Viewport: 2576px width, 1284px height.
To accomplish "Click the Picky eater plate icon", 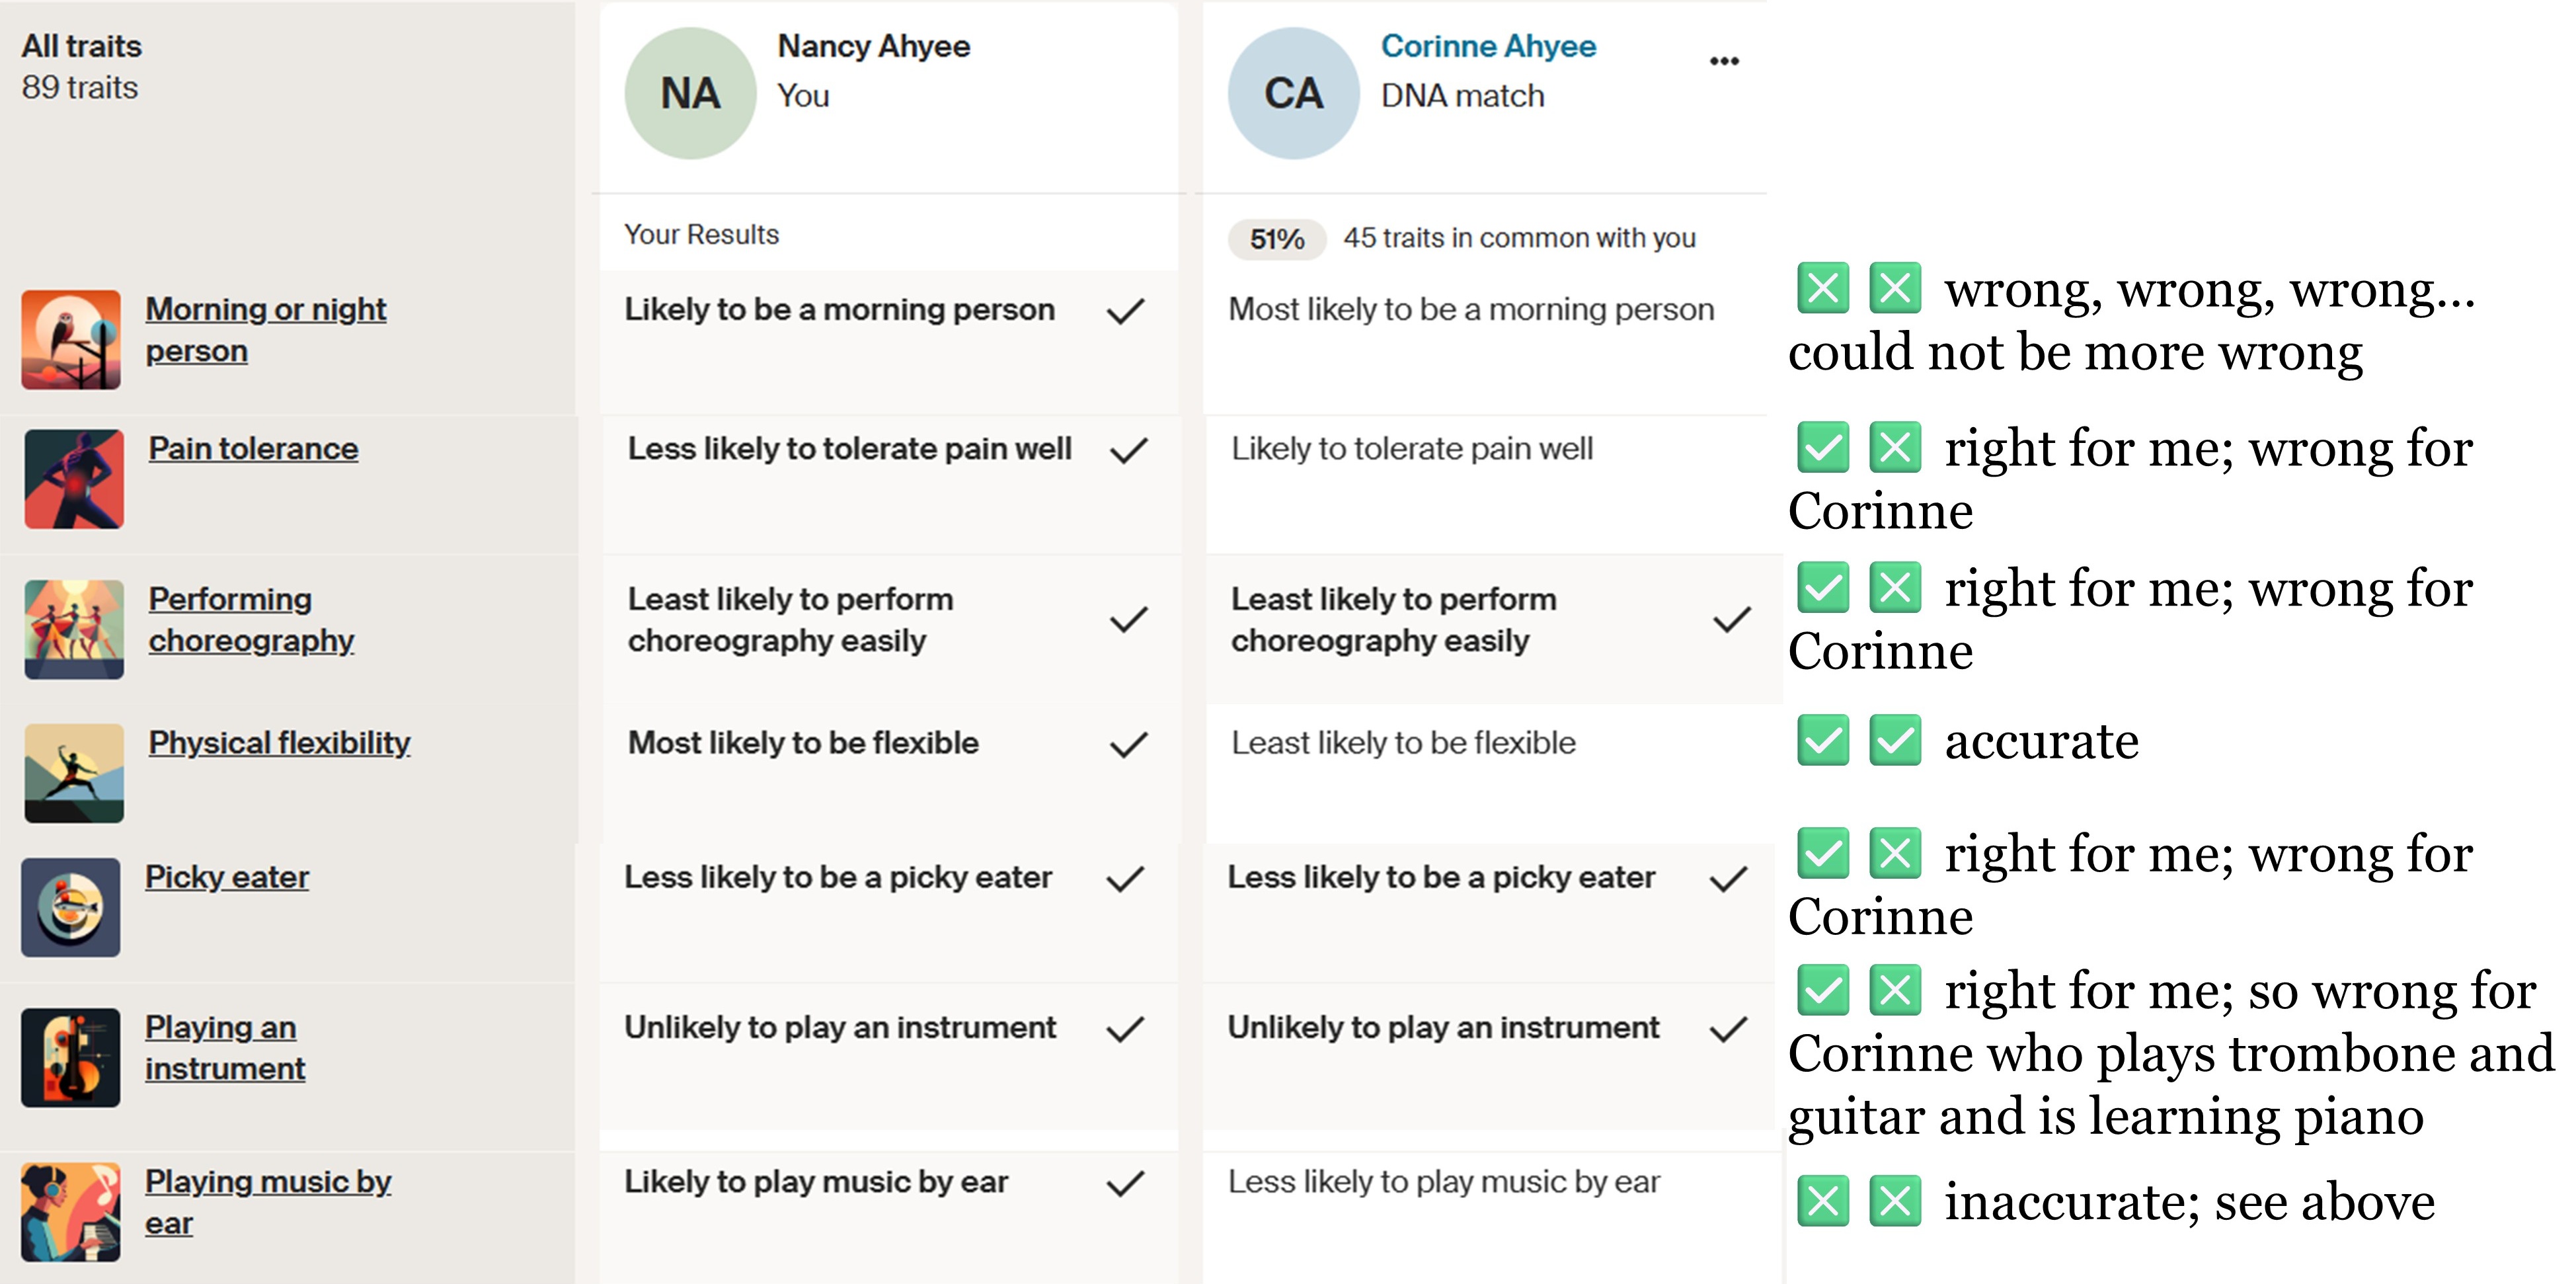I will (x=71, y=907).
